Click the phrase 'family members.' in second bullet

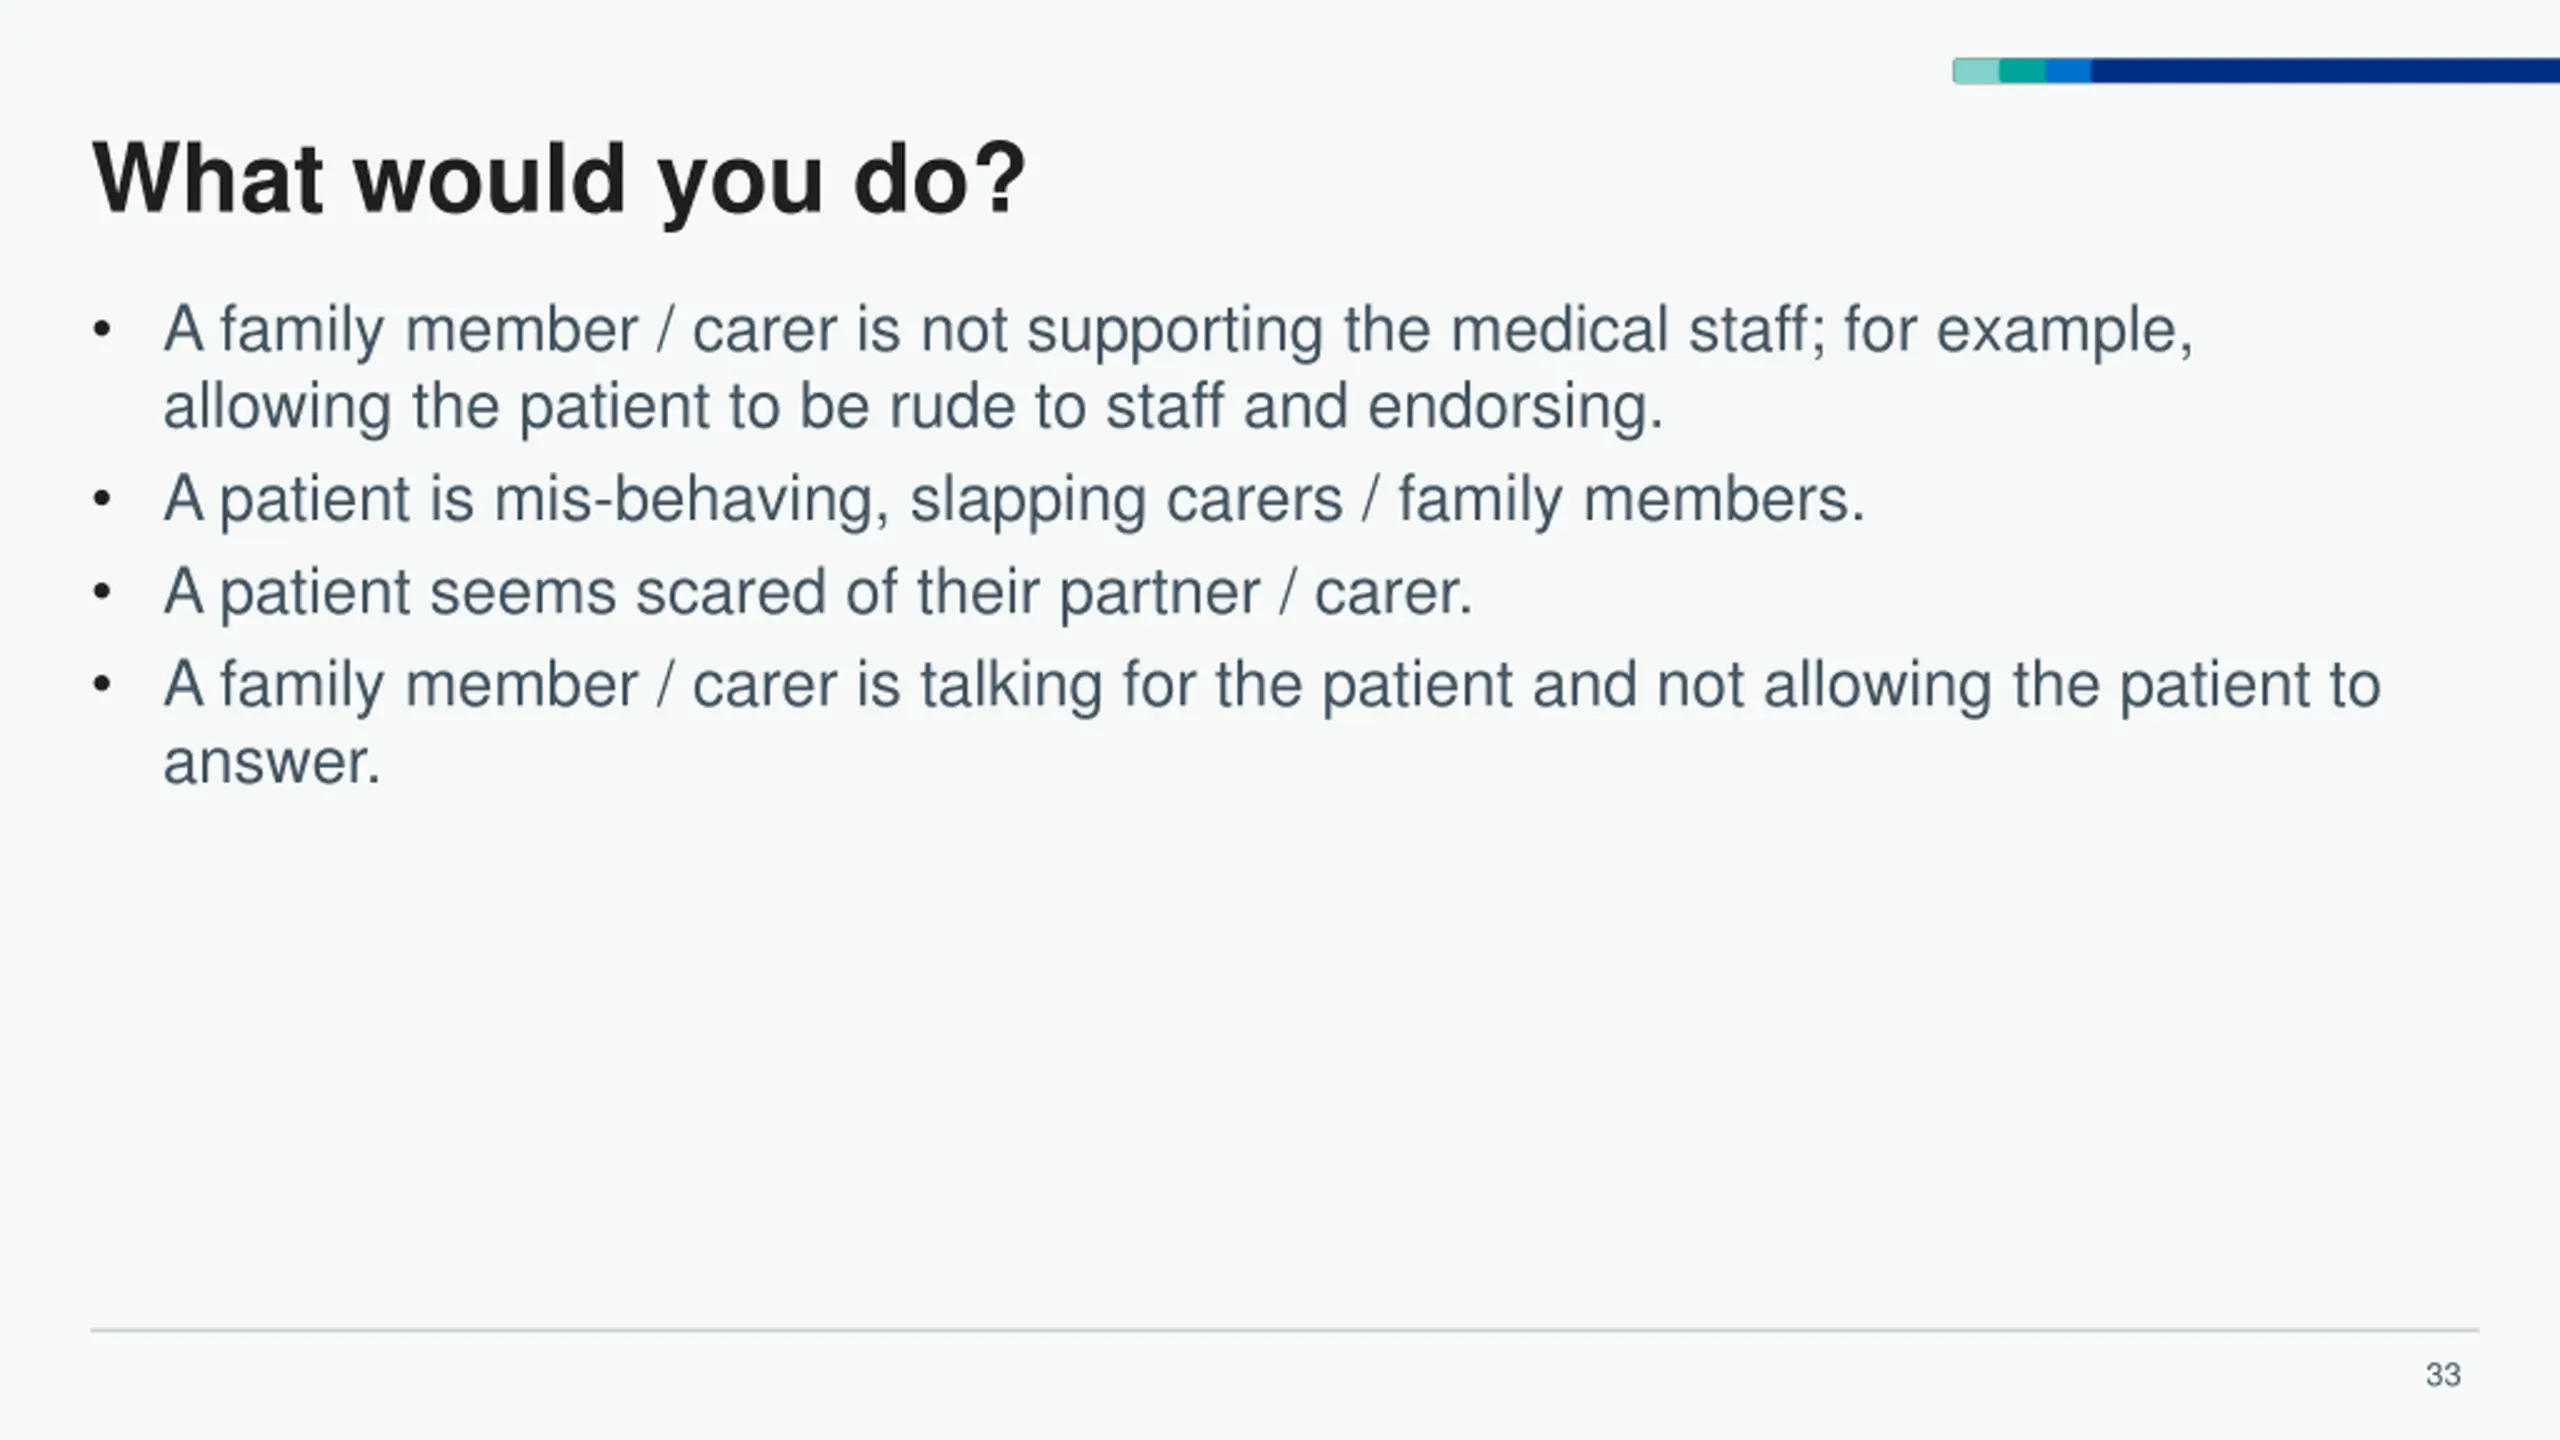pyautogui.click(x=1631, y=500)
